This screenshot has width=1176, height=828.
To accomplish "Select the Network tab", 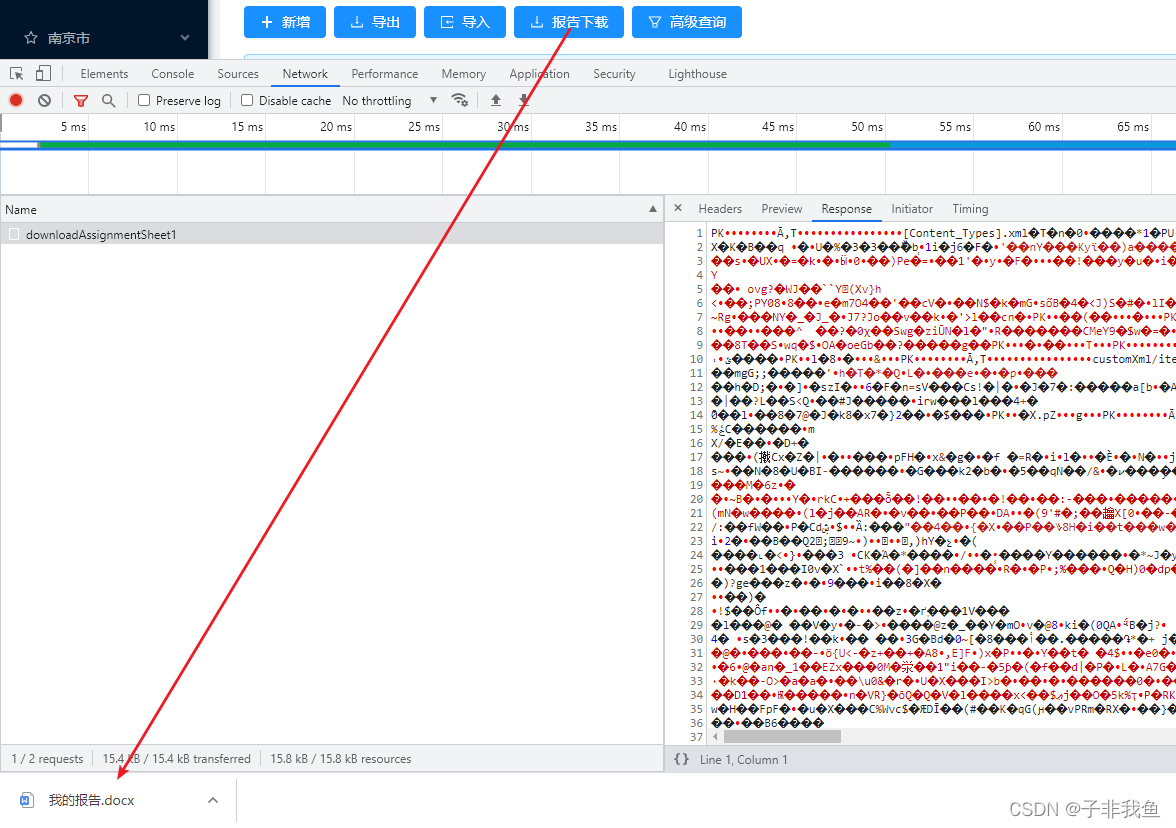I will click(304, 74).
